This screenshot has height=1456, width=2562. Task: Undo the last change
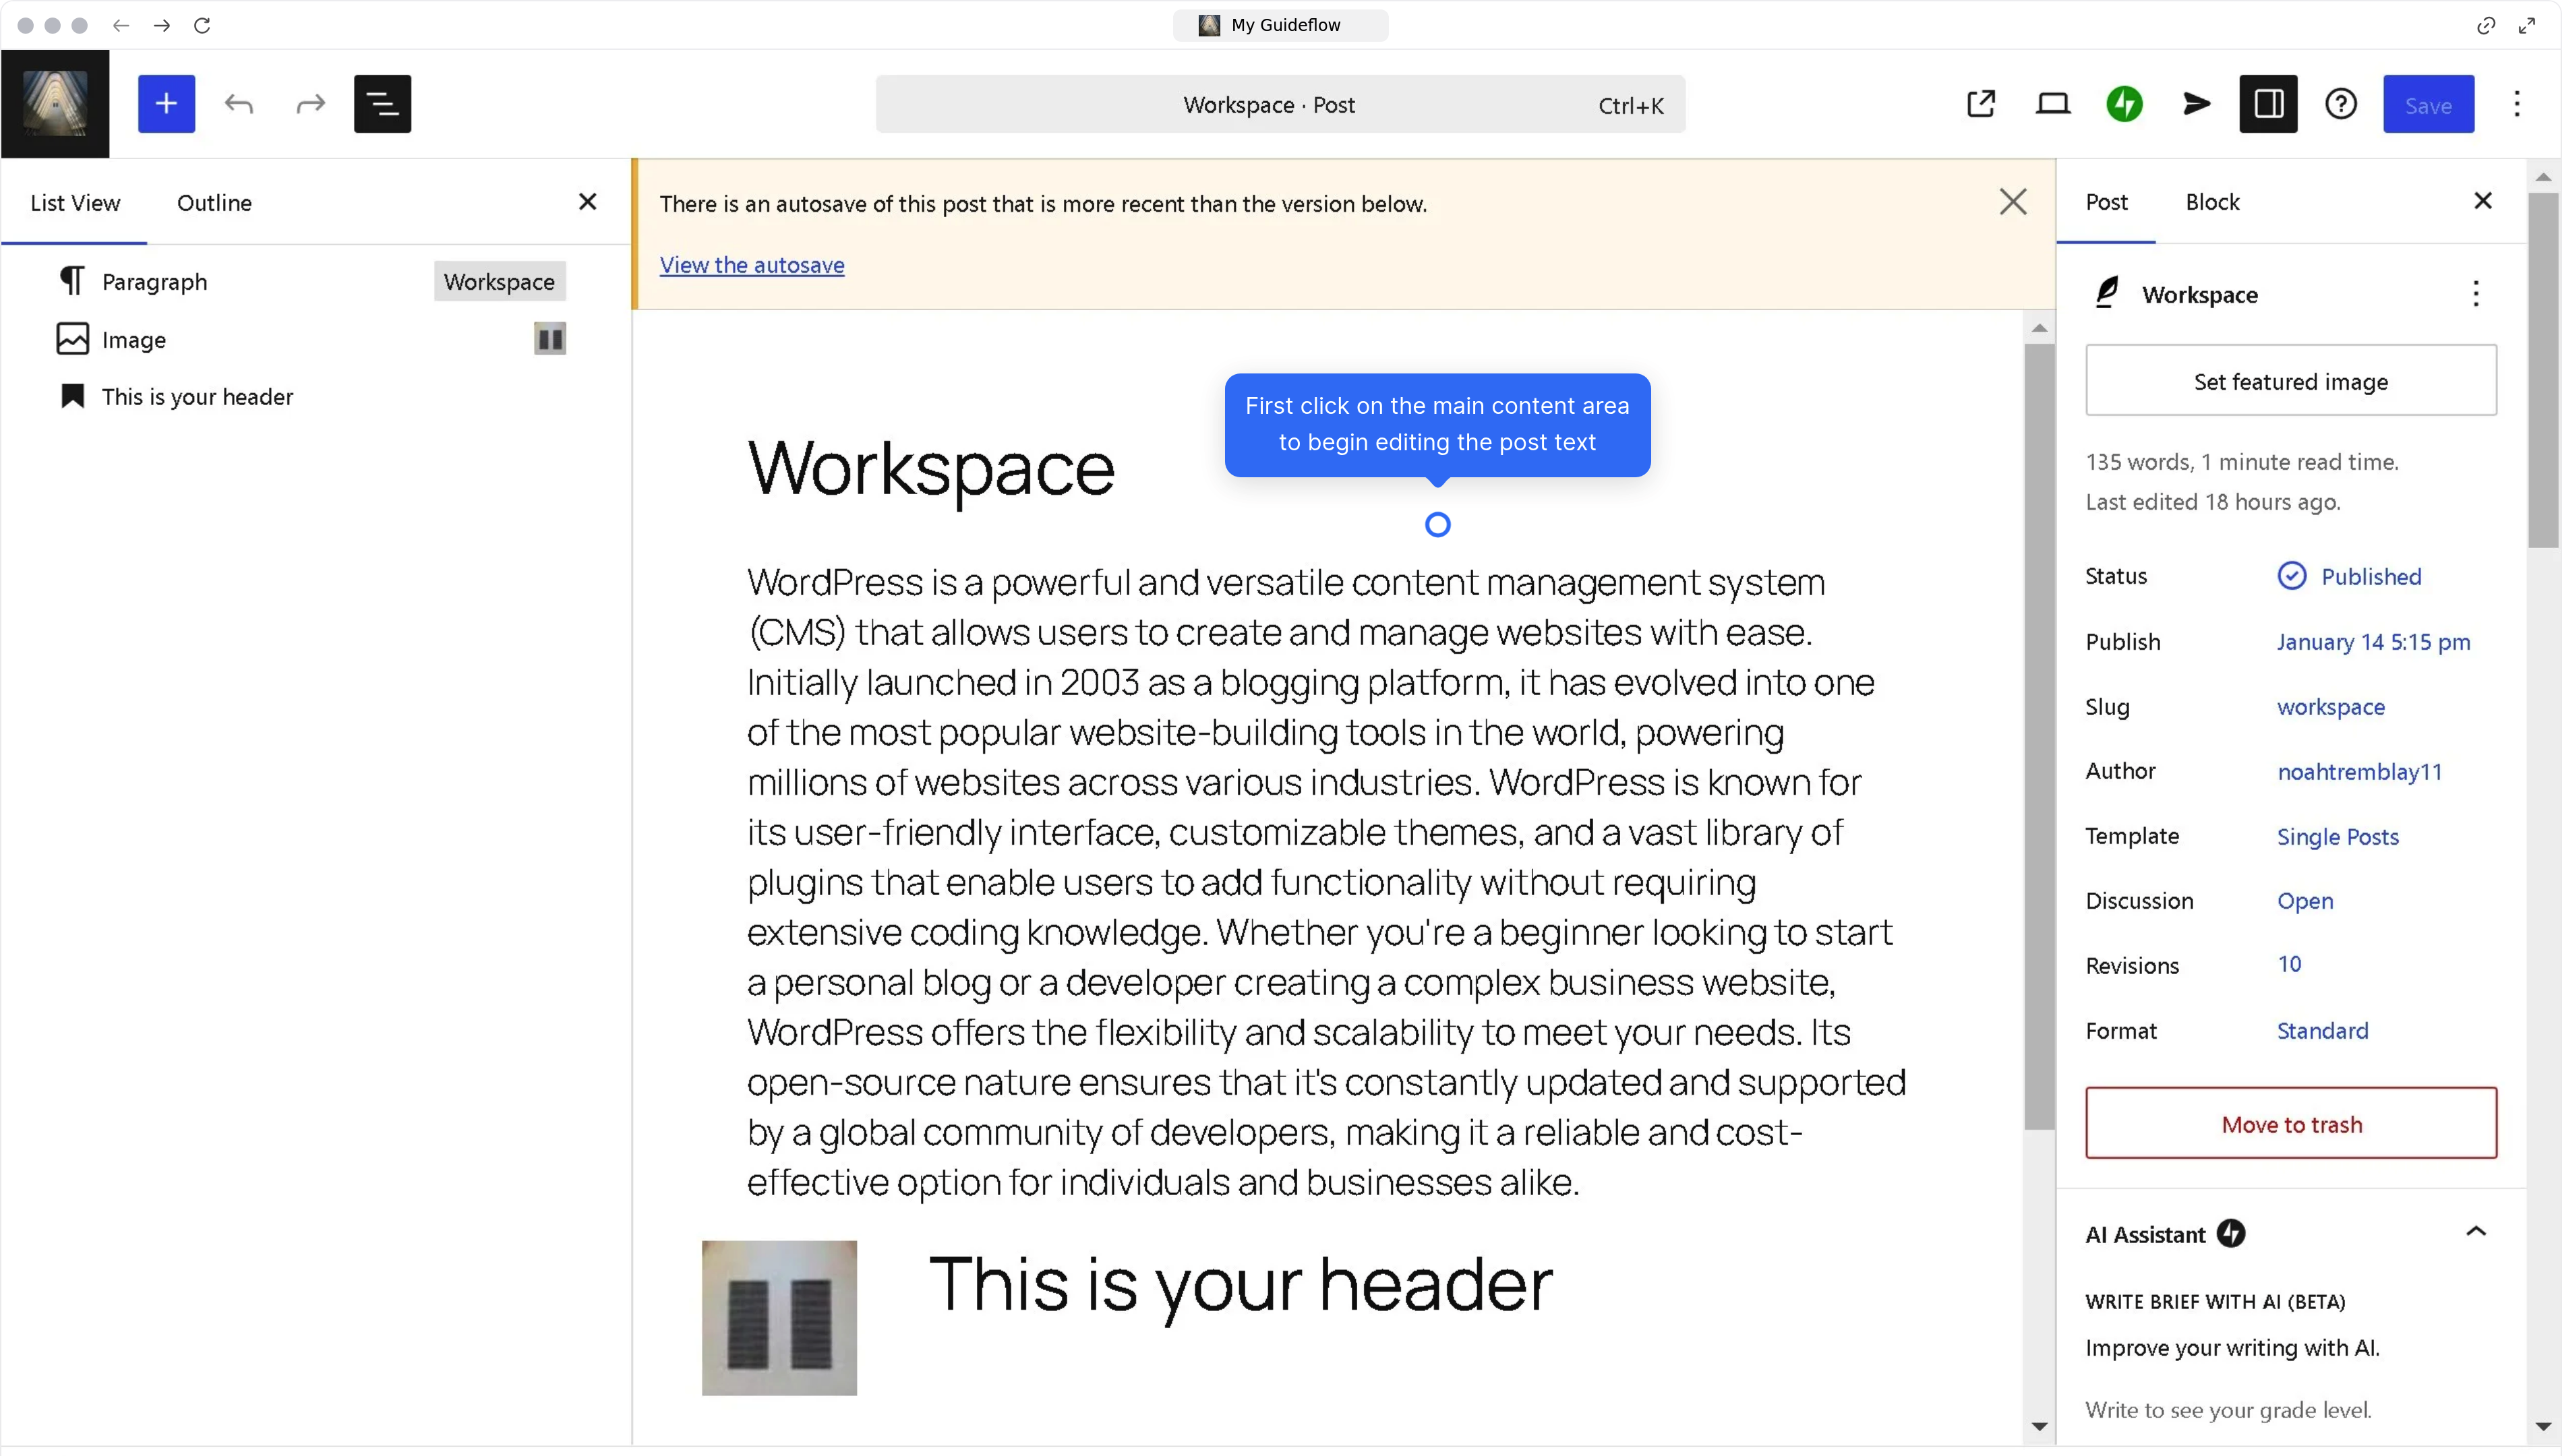(x=239, y=103)
